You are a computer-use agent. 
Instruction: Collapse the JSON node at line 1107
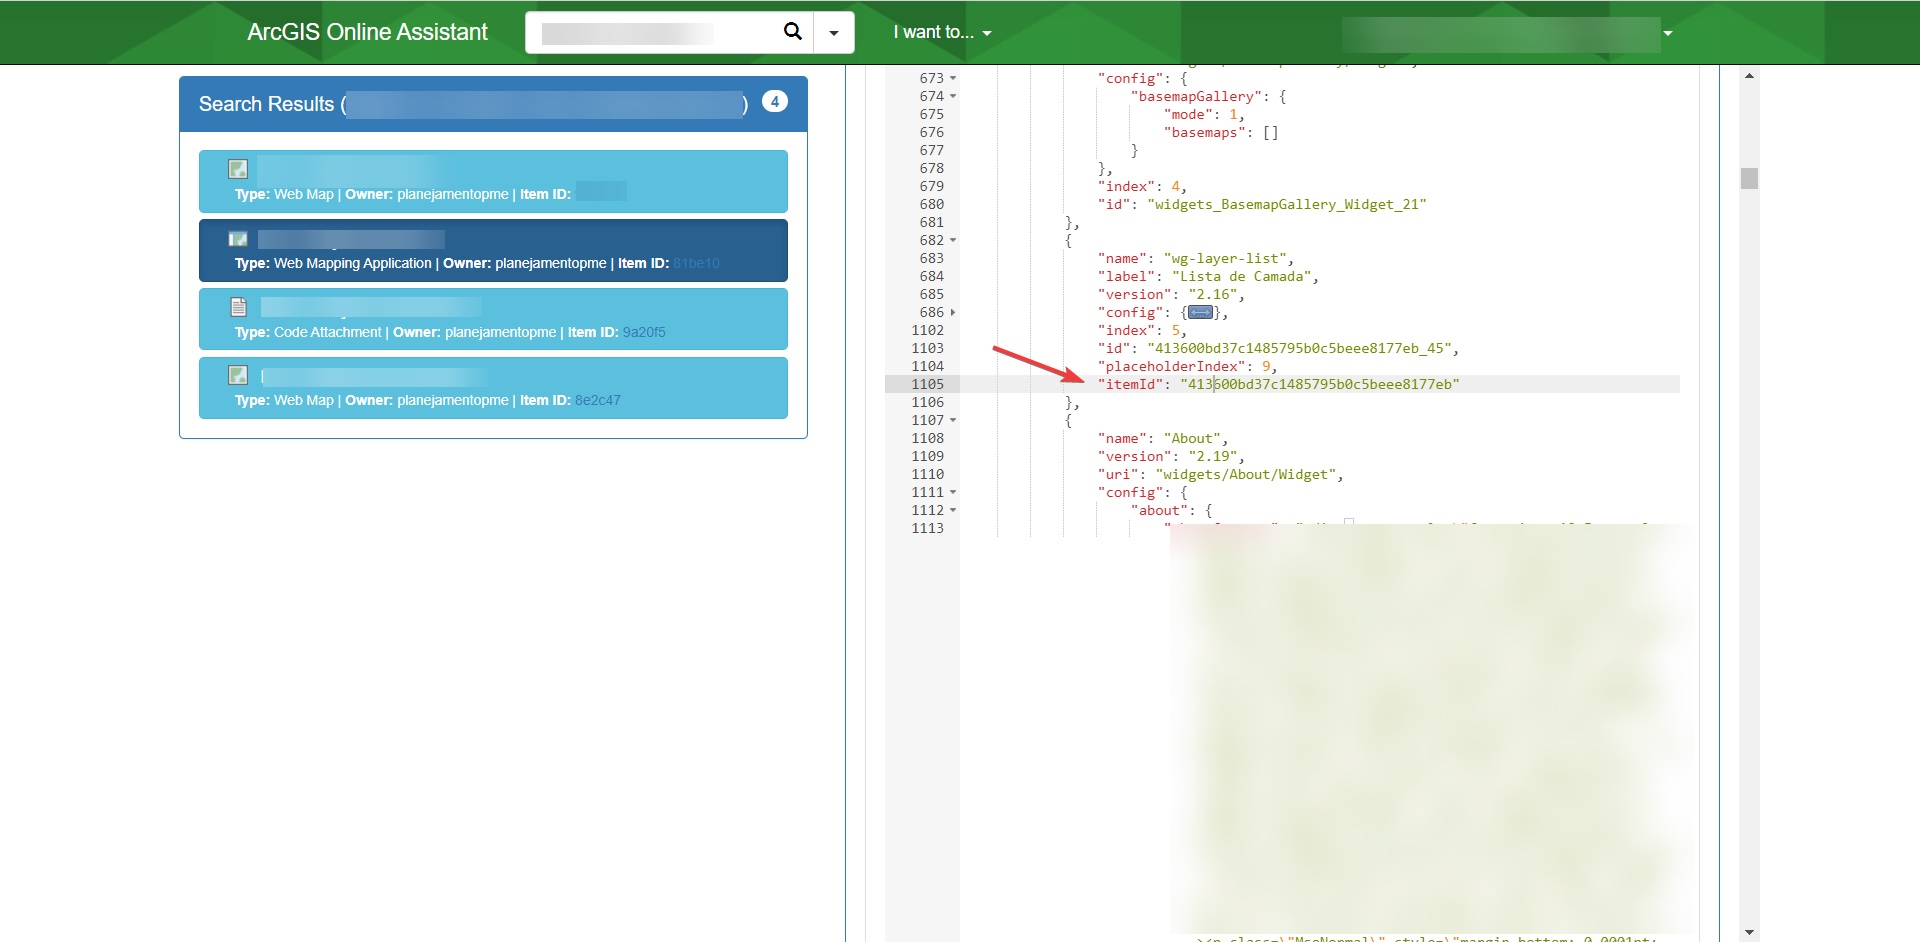coord(952,420)
